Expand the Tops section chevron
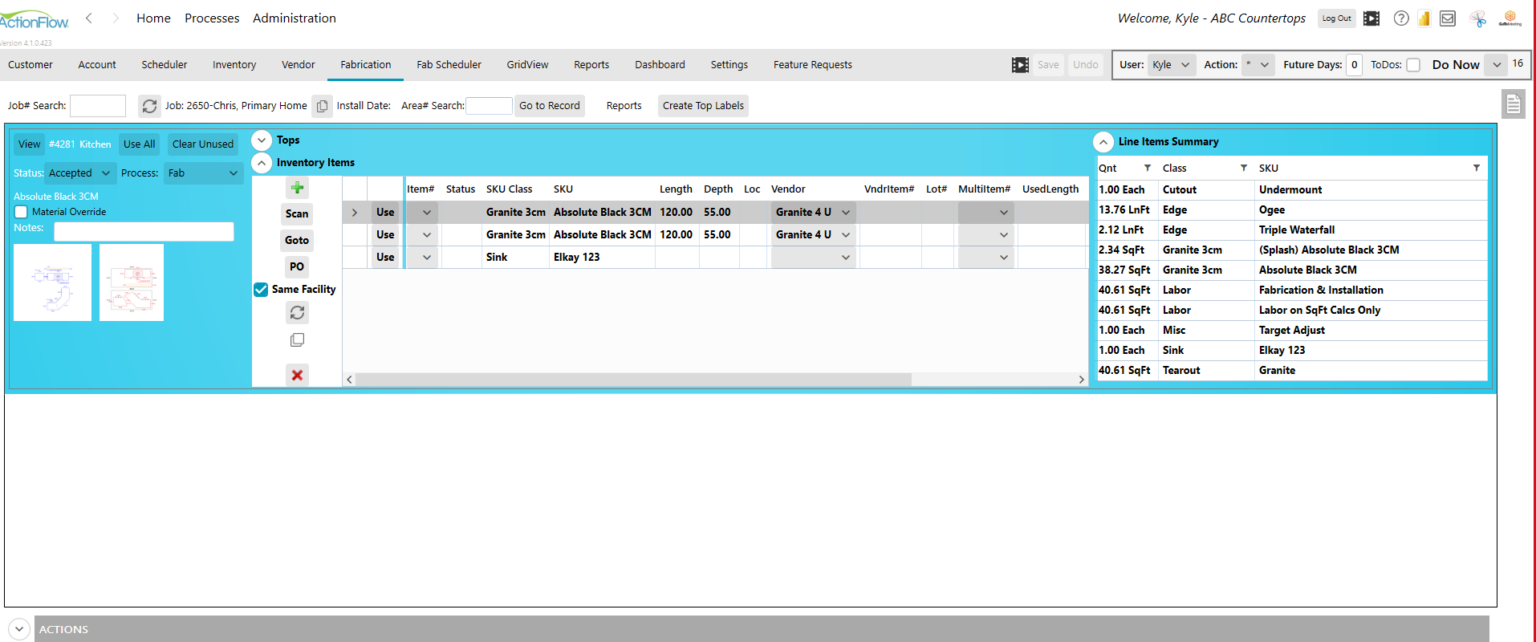The height and width of the screenshot is (642, 1536). (x=261, y=139)
